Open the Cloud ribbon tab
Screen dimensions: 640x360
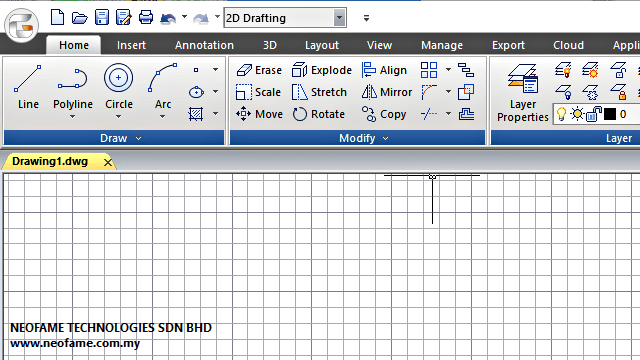568,45
